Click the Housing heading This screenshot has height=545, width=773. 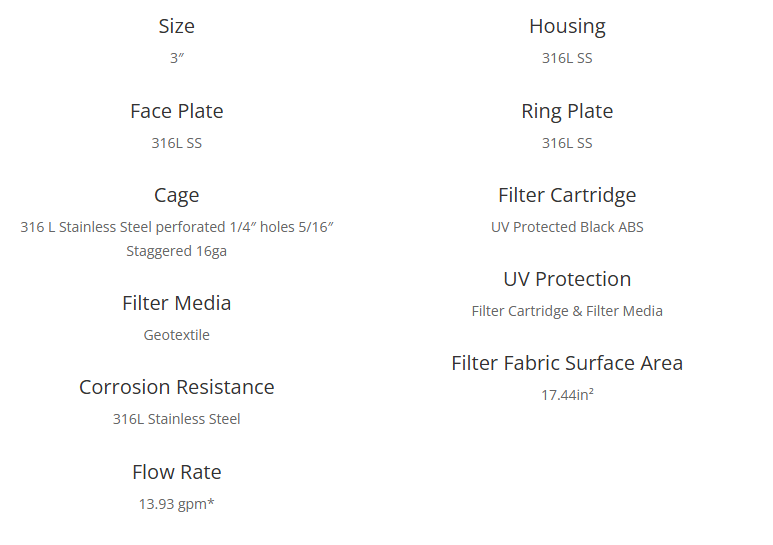tap(567, 27)
